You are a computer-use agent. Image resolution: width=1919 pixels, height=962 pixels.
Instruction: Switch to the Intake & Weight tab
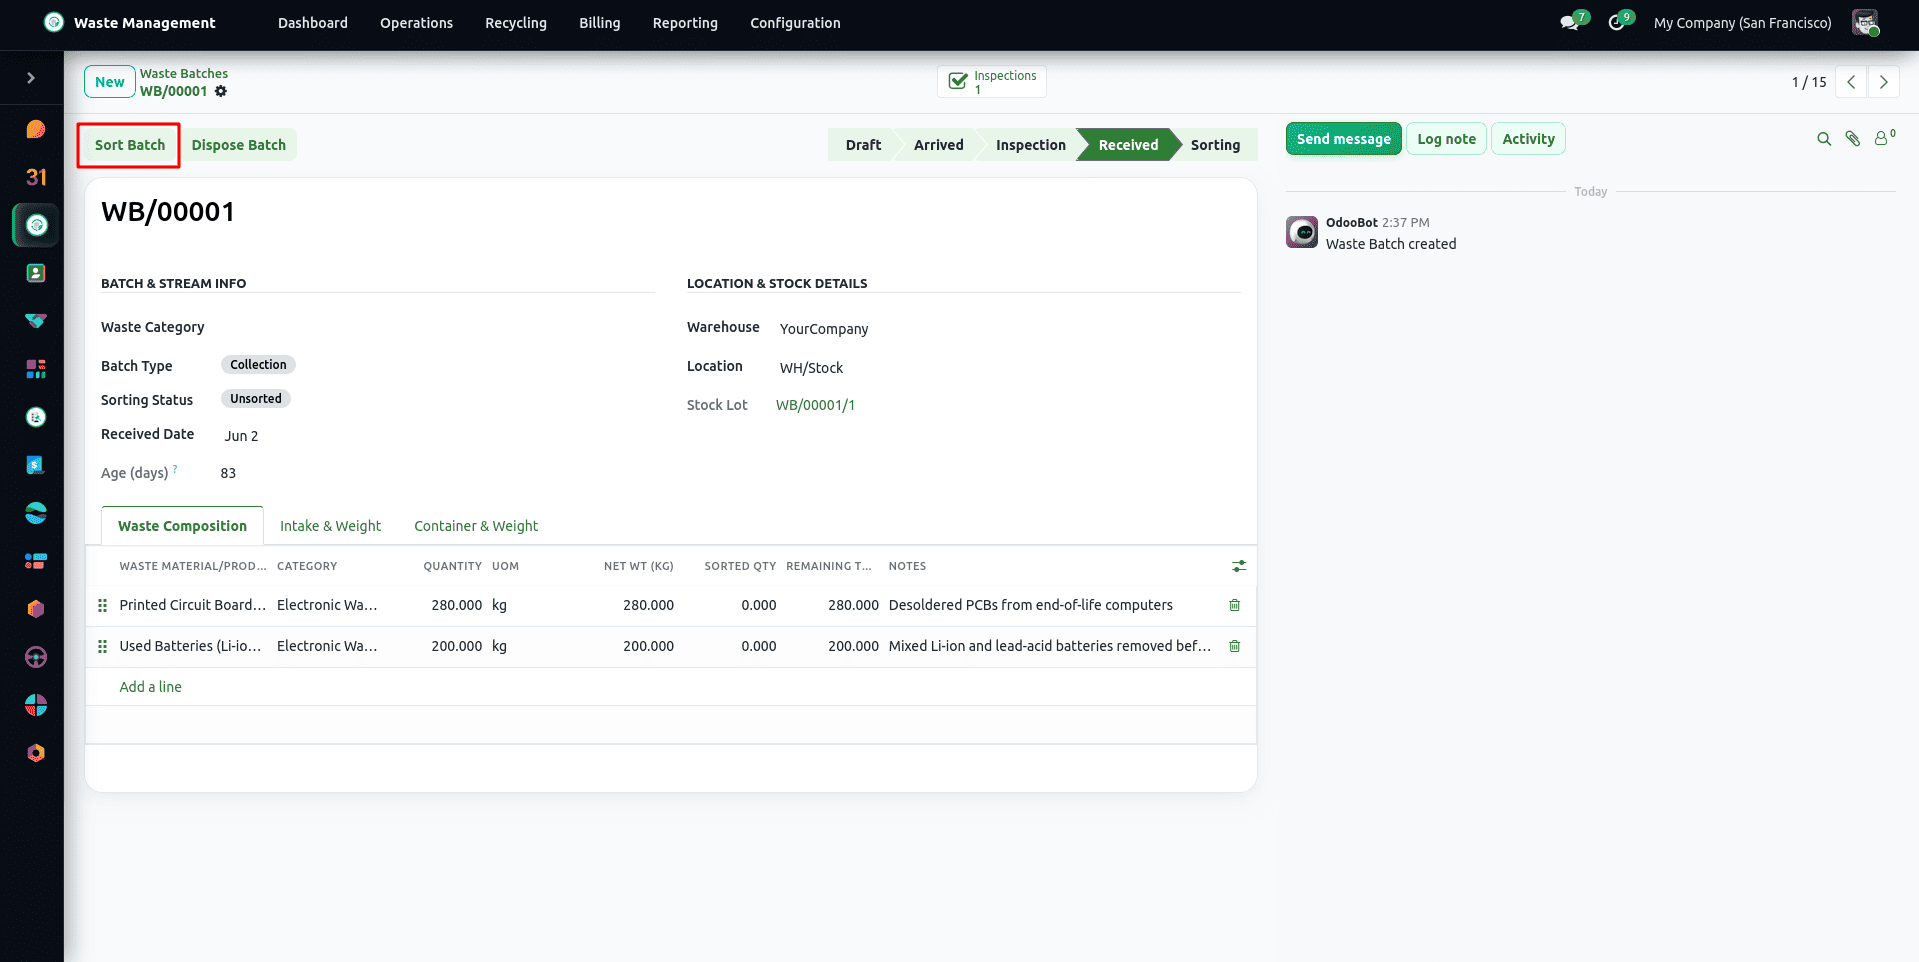tap(330, 526)
